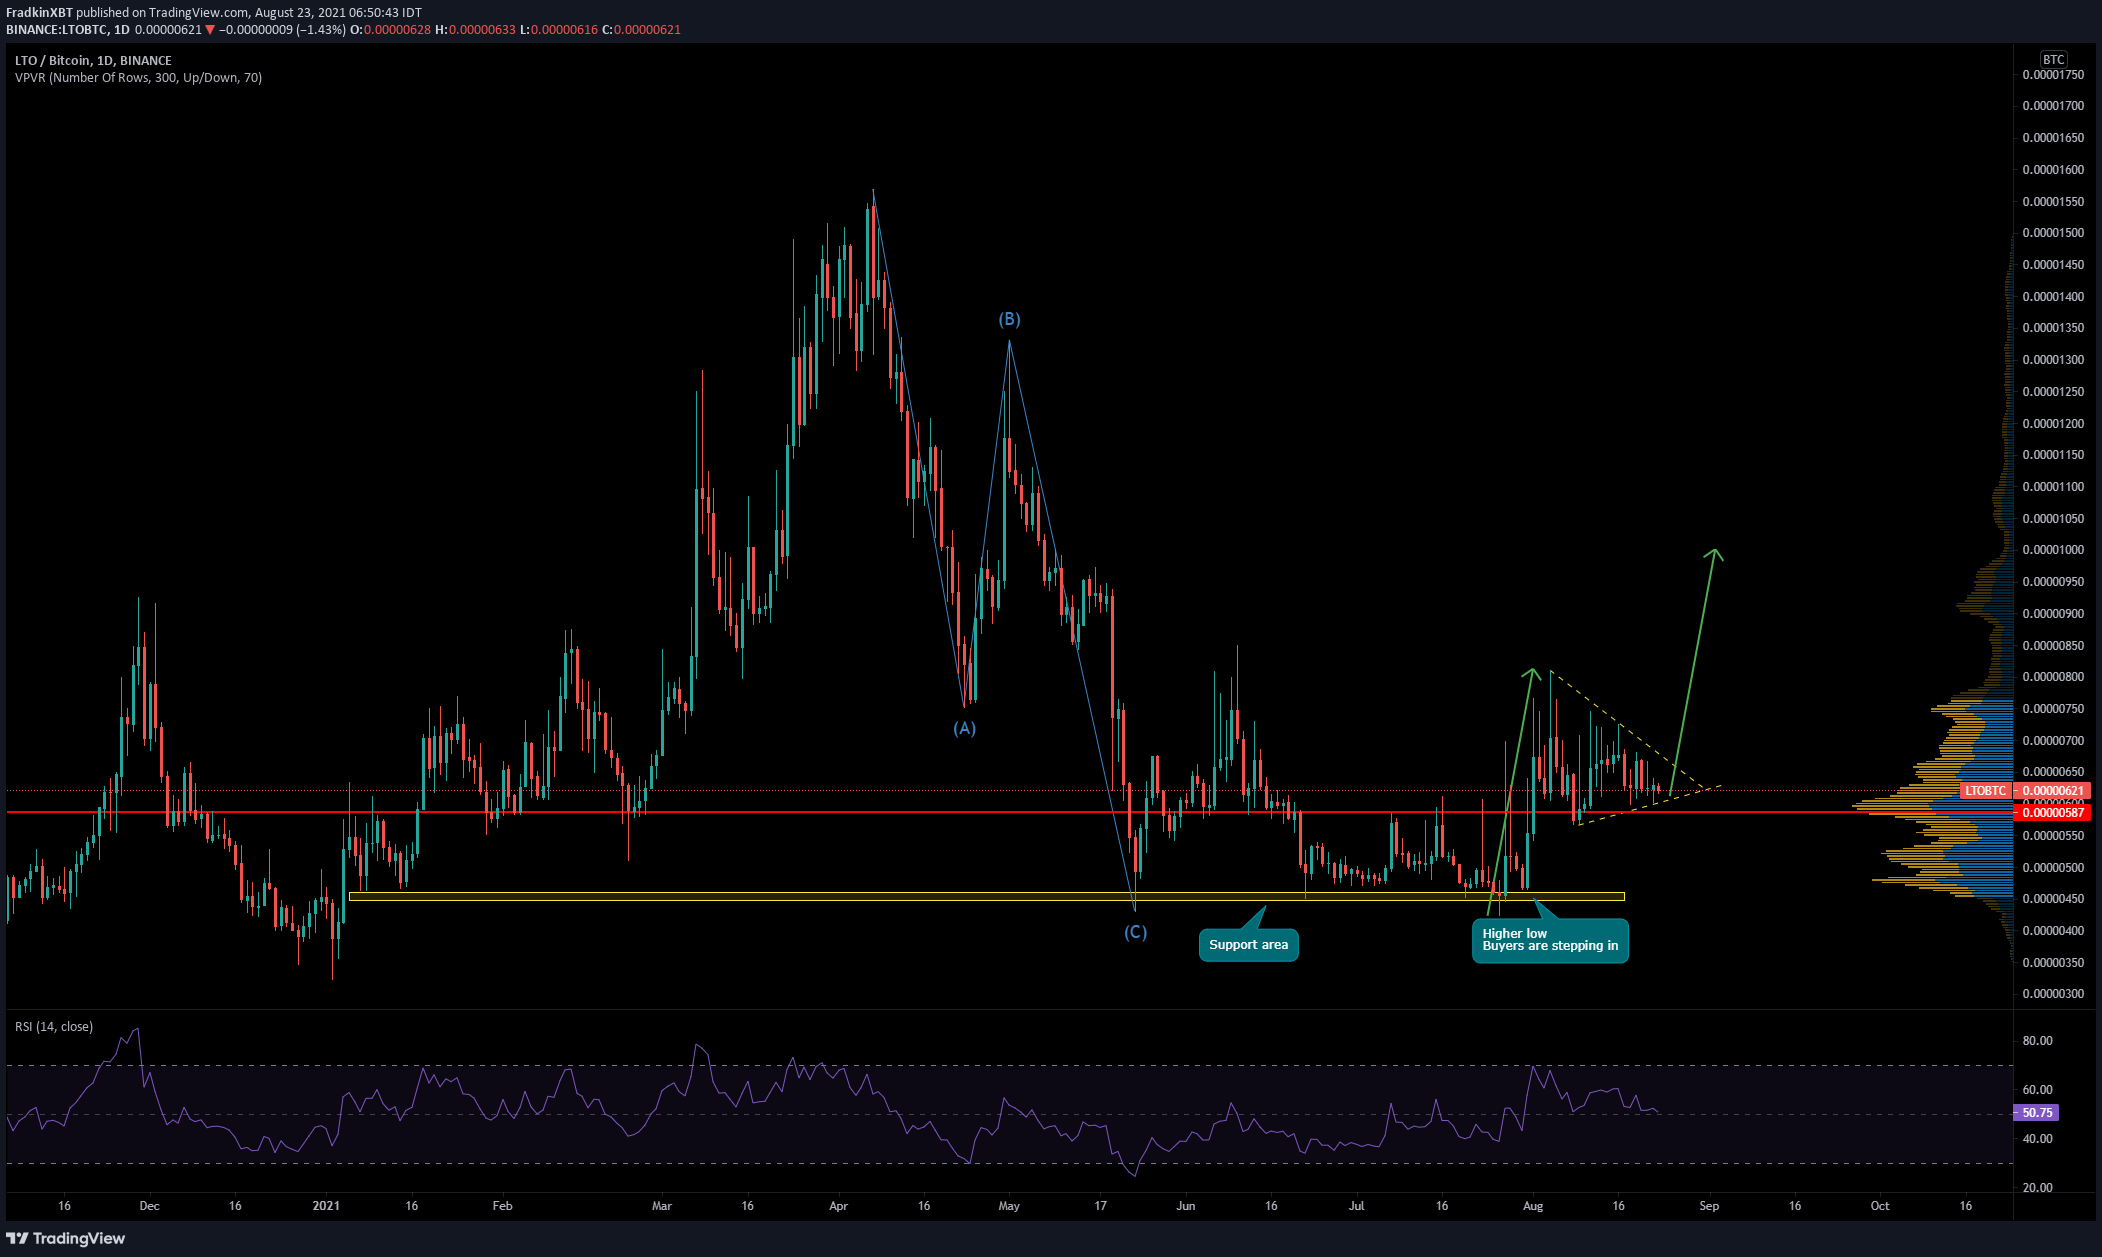This screenshot has height=1257, width=2102.
Task: Click the Apr label on time axis
Action: [838, 1206]
